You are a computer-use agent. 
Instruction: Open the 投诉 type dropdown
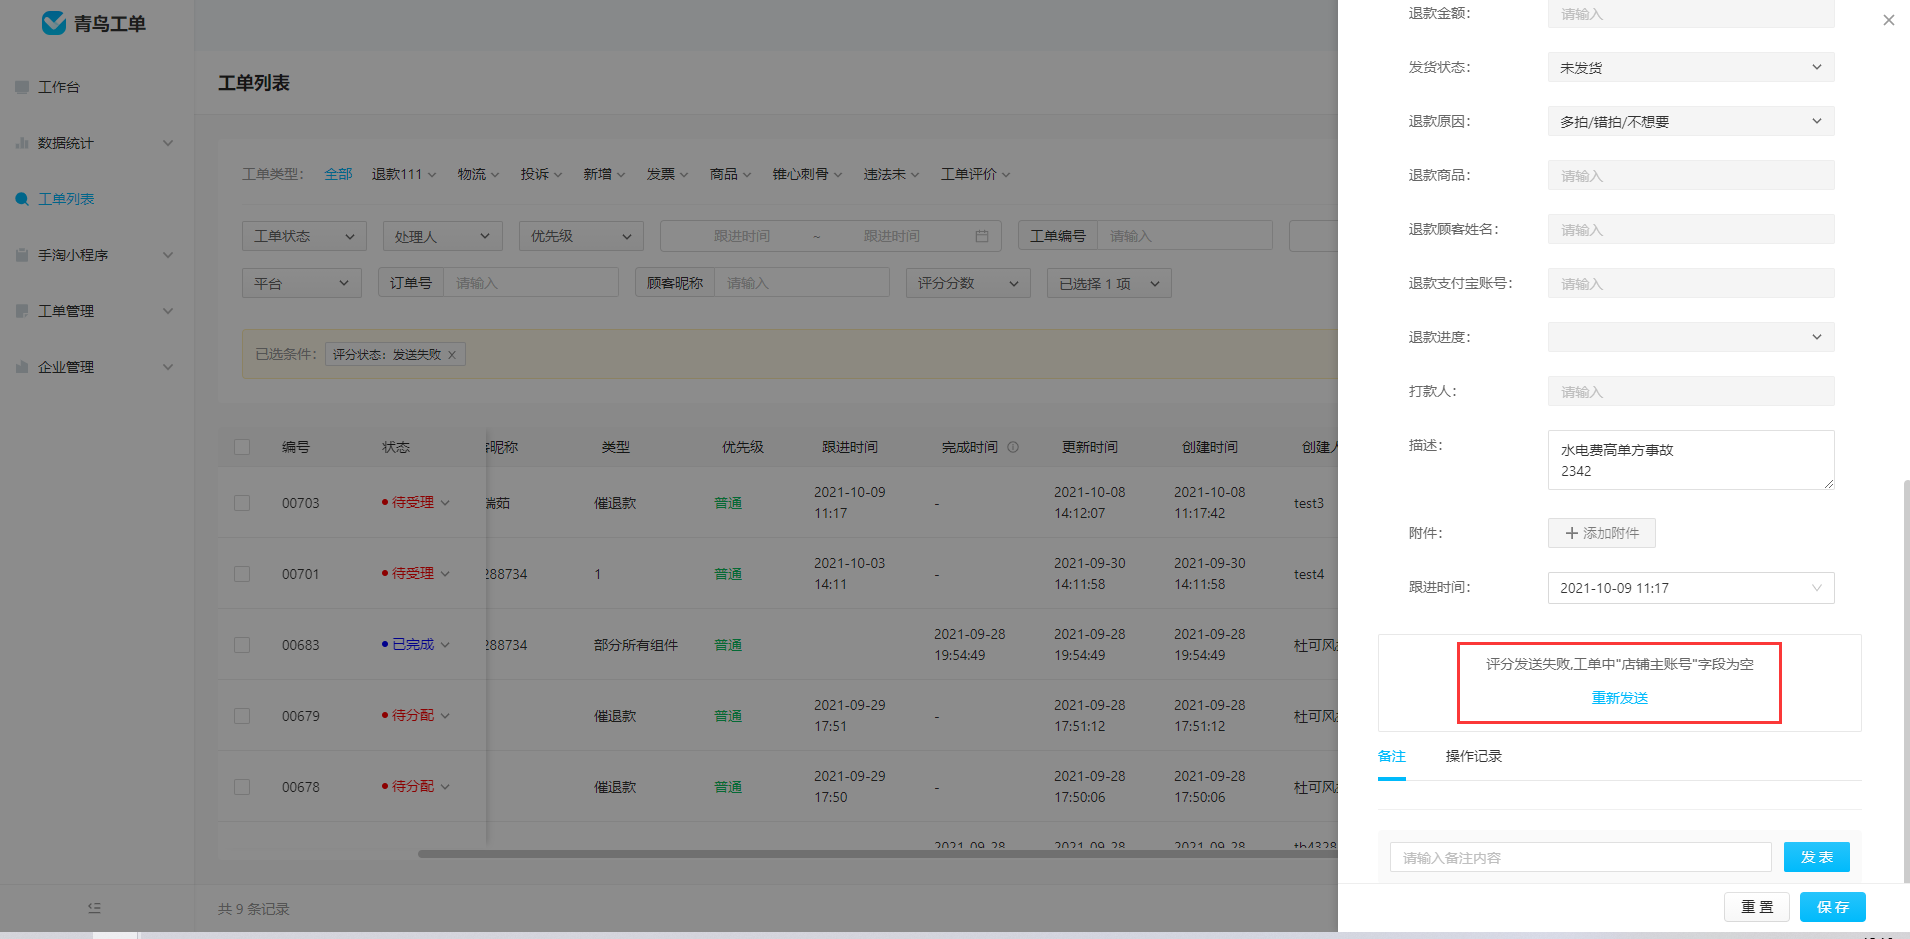[x=541, y=174]
